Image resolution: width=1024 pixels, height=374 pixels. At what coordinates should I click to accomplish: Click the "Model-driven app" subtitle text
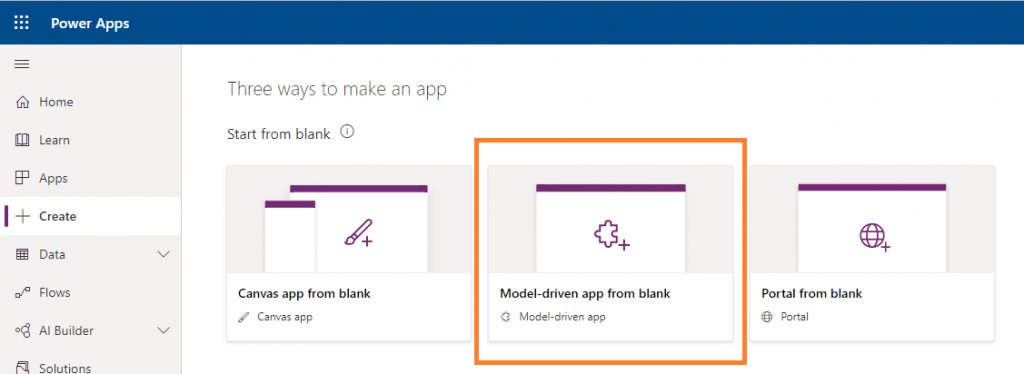[x=562, y=317]
